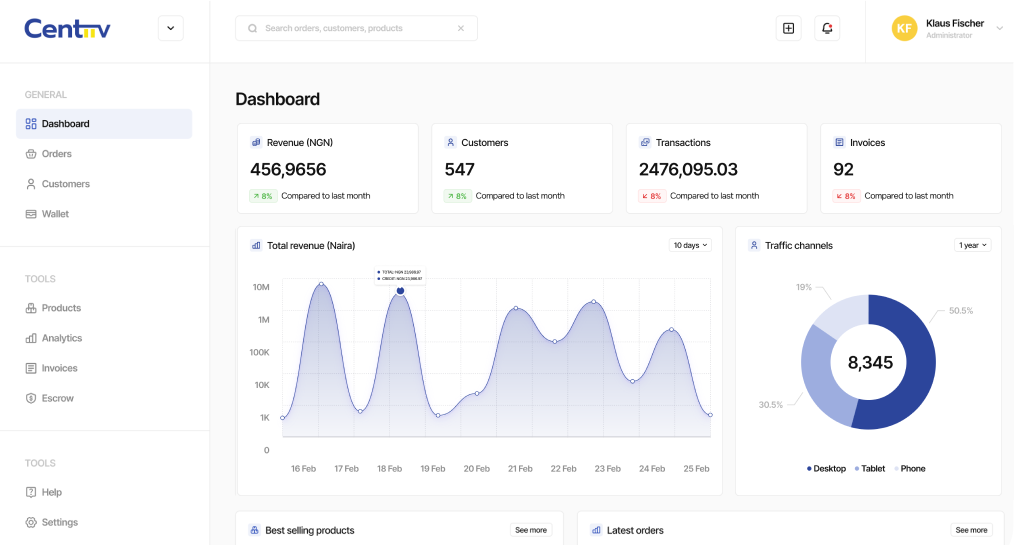Expand the dropdown next to Centiiv logo
The height and width of the screenshot is (545, 1014).
coord(170,28)
